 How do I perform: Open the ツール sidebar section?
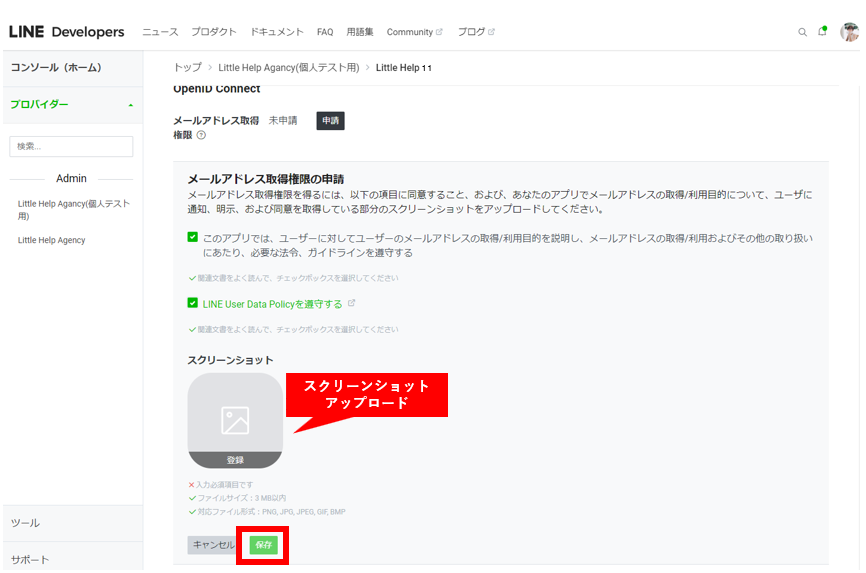click(26, 523)
